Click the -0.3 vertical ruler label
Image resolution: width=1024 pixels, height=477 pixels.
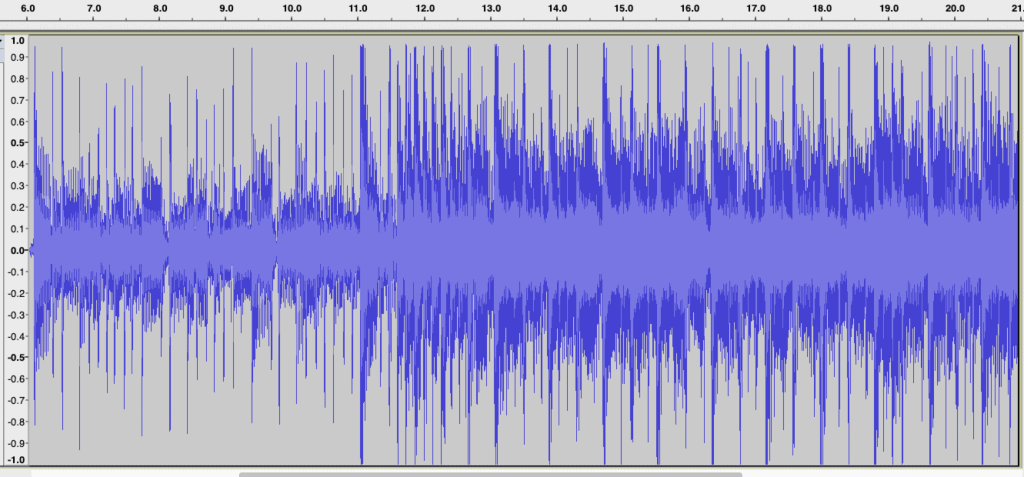point(16,315)
